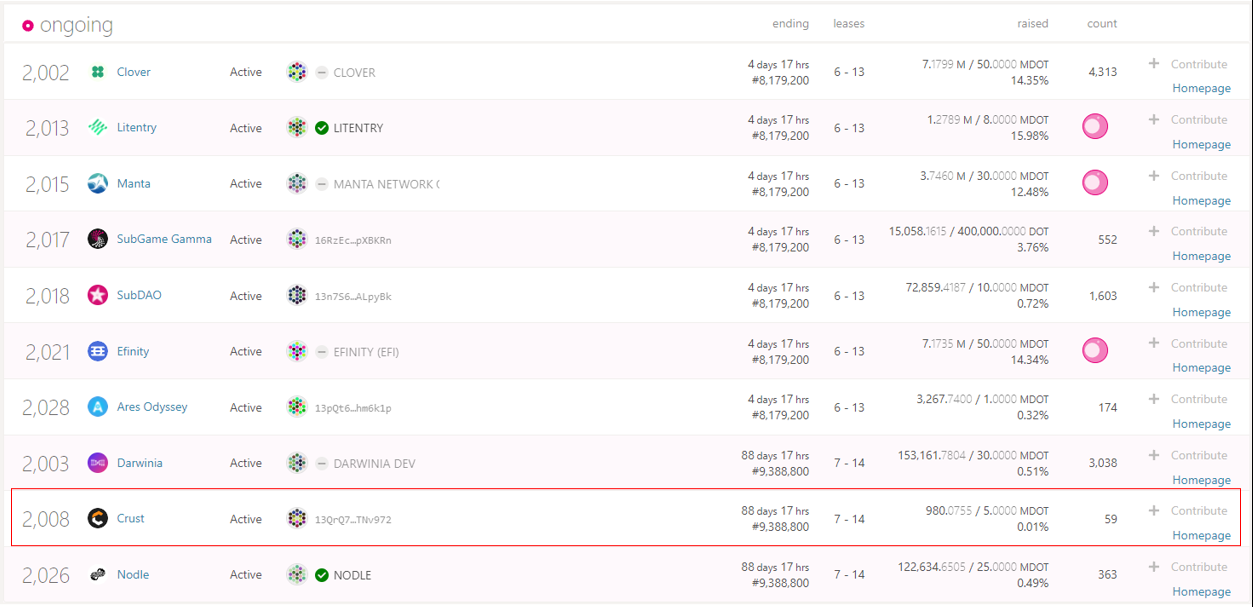Click the Crust logo icon
This screenshot has width=1253, height=607.
tap(97, 518)
